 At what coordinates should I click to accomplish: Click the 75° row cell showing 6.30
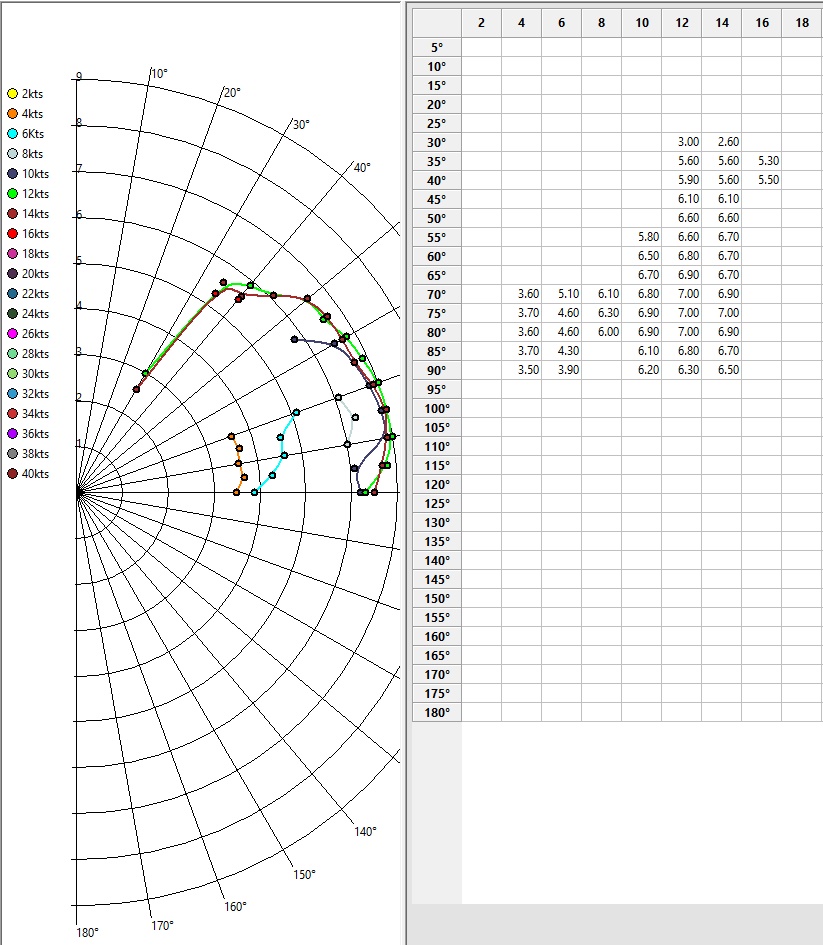(x=601, y=313)
